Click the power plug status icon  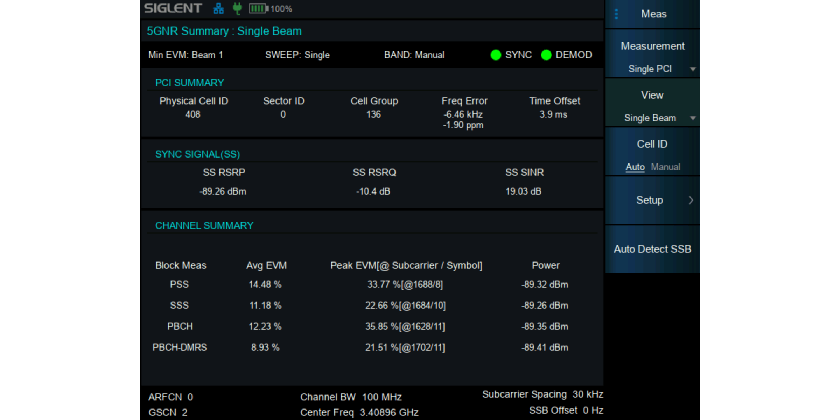(x=237, y=9)
